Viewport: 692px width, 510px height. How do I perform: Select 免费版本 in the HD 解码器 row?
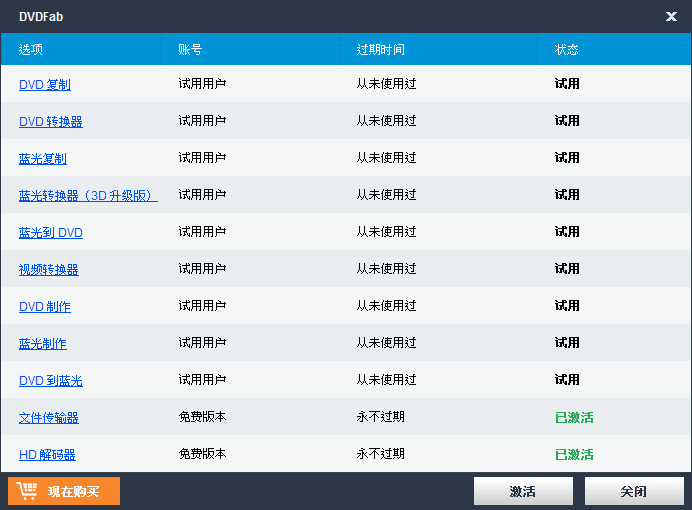coord(202,454)
